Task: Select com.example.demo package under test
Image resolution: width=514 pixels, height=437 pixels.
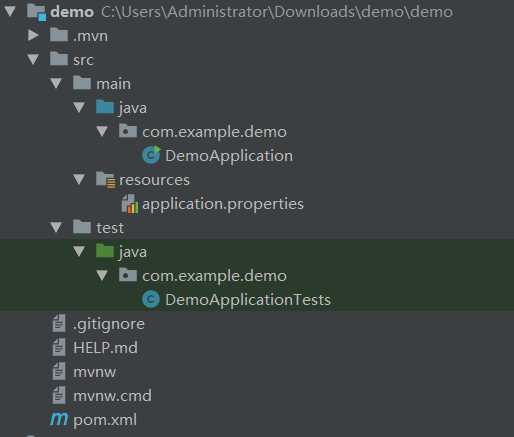Action: click(x=214, y=276)
